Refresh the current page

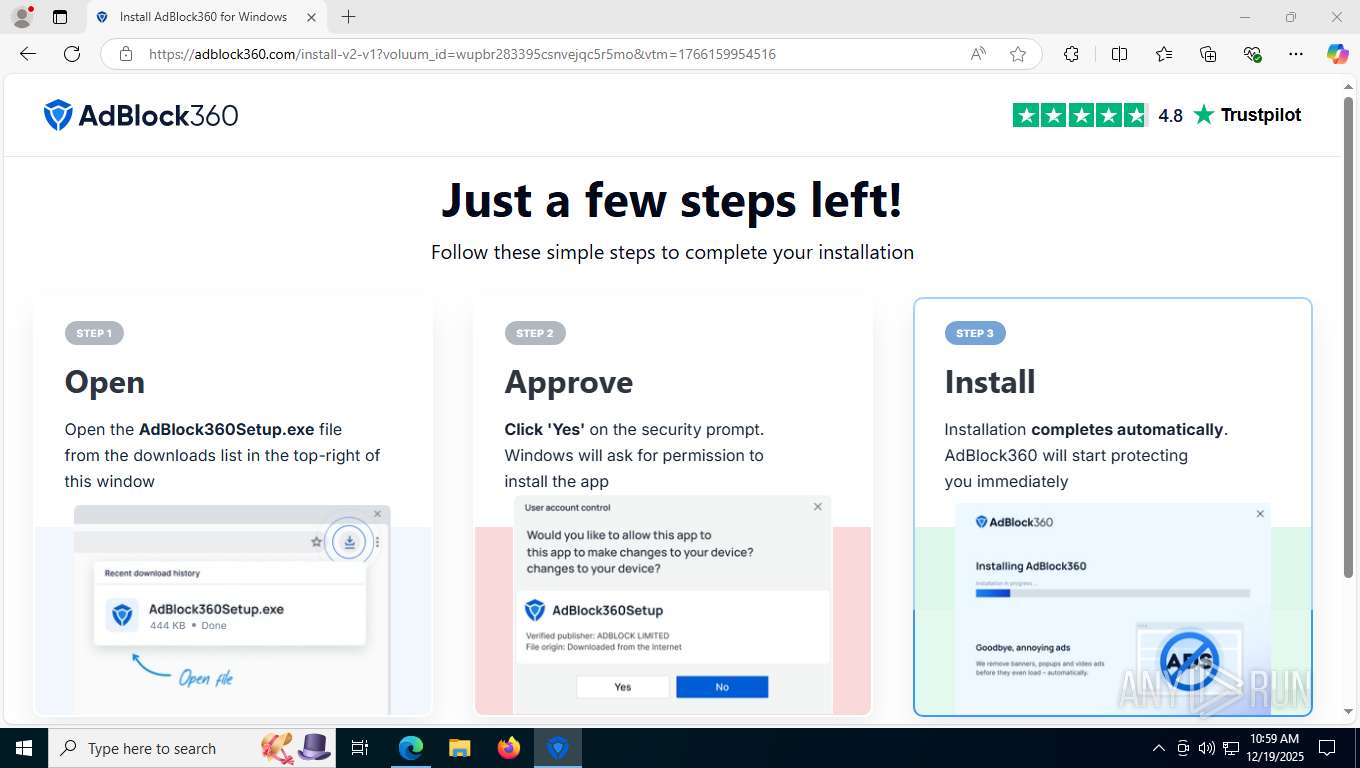72,54
